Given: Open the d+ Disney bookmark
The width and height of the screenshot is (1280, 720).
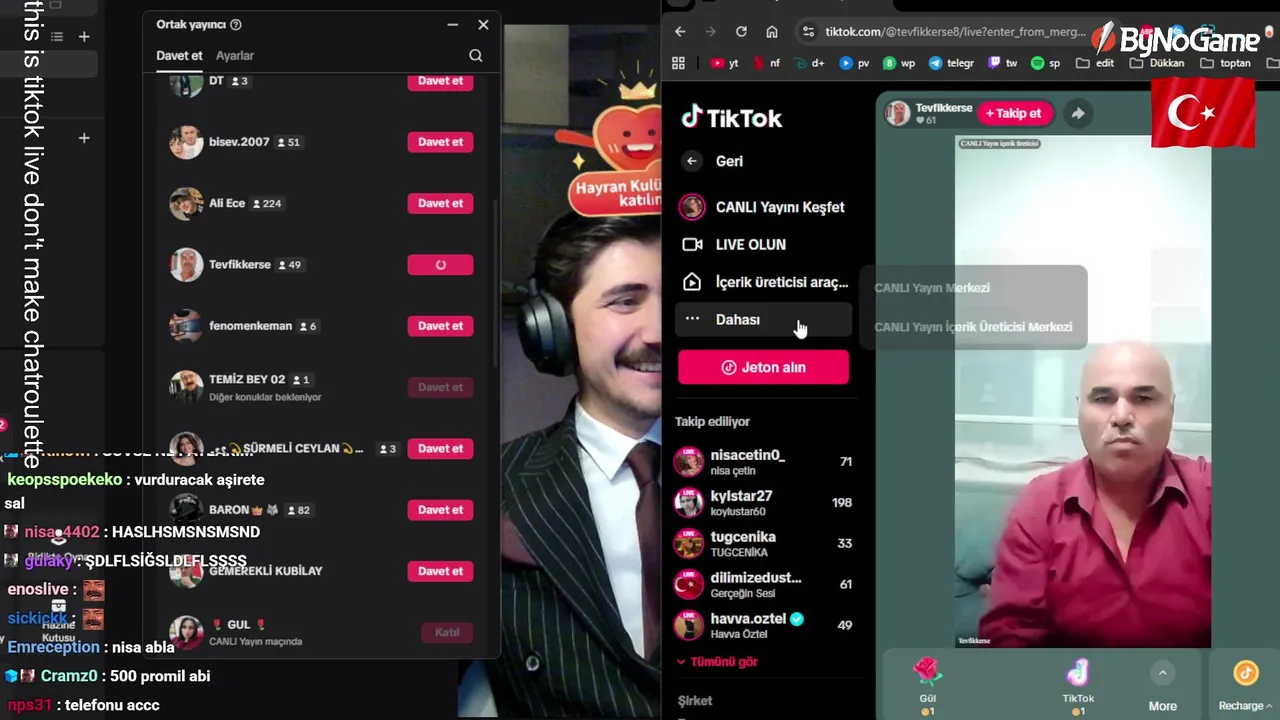Looking at the screenshot, I should tap(808, 63).
